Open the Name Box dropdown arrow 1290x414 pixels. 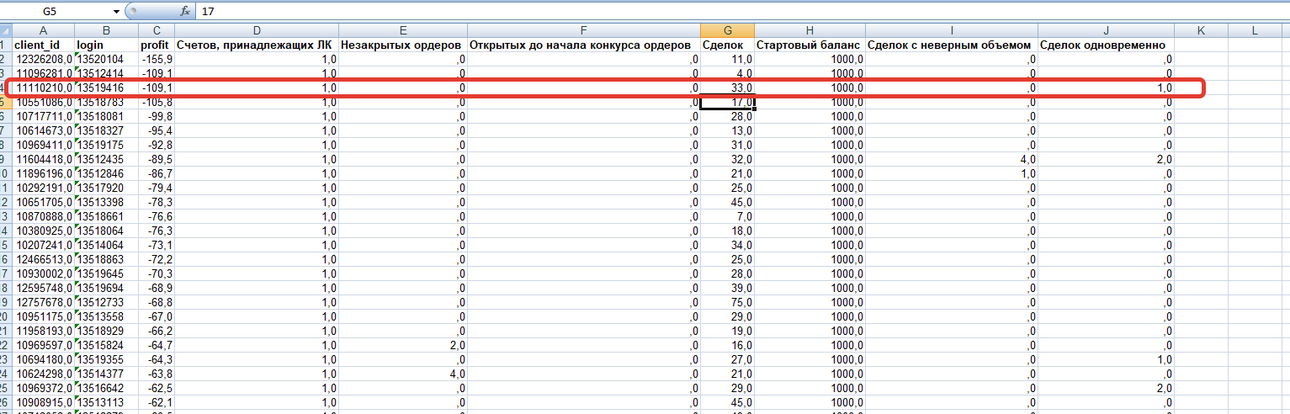click(x=116, y=11)
